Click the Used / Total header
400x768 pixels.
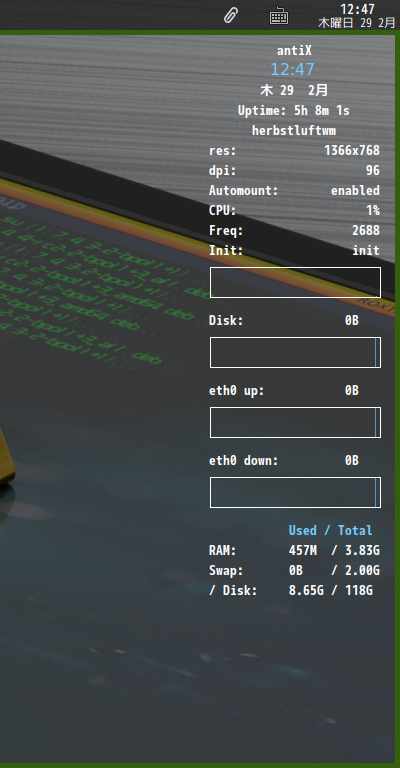[x=330, y=530]
